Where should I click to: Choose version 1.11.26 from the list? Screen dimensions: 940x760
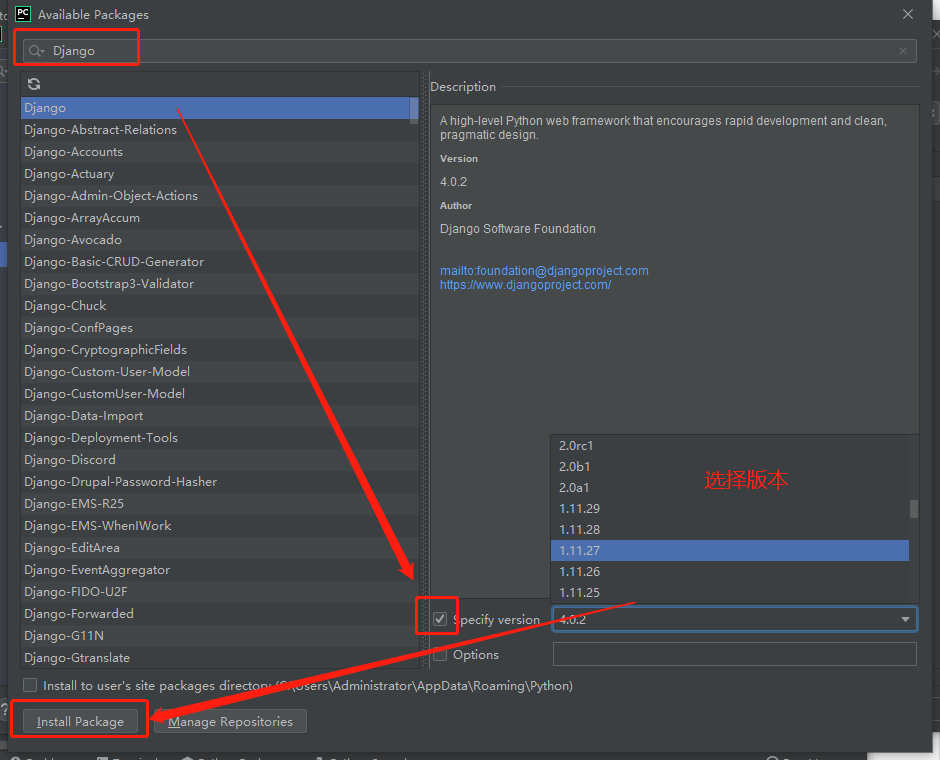tap(730, 571)
